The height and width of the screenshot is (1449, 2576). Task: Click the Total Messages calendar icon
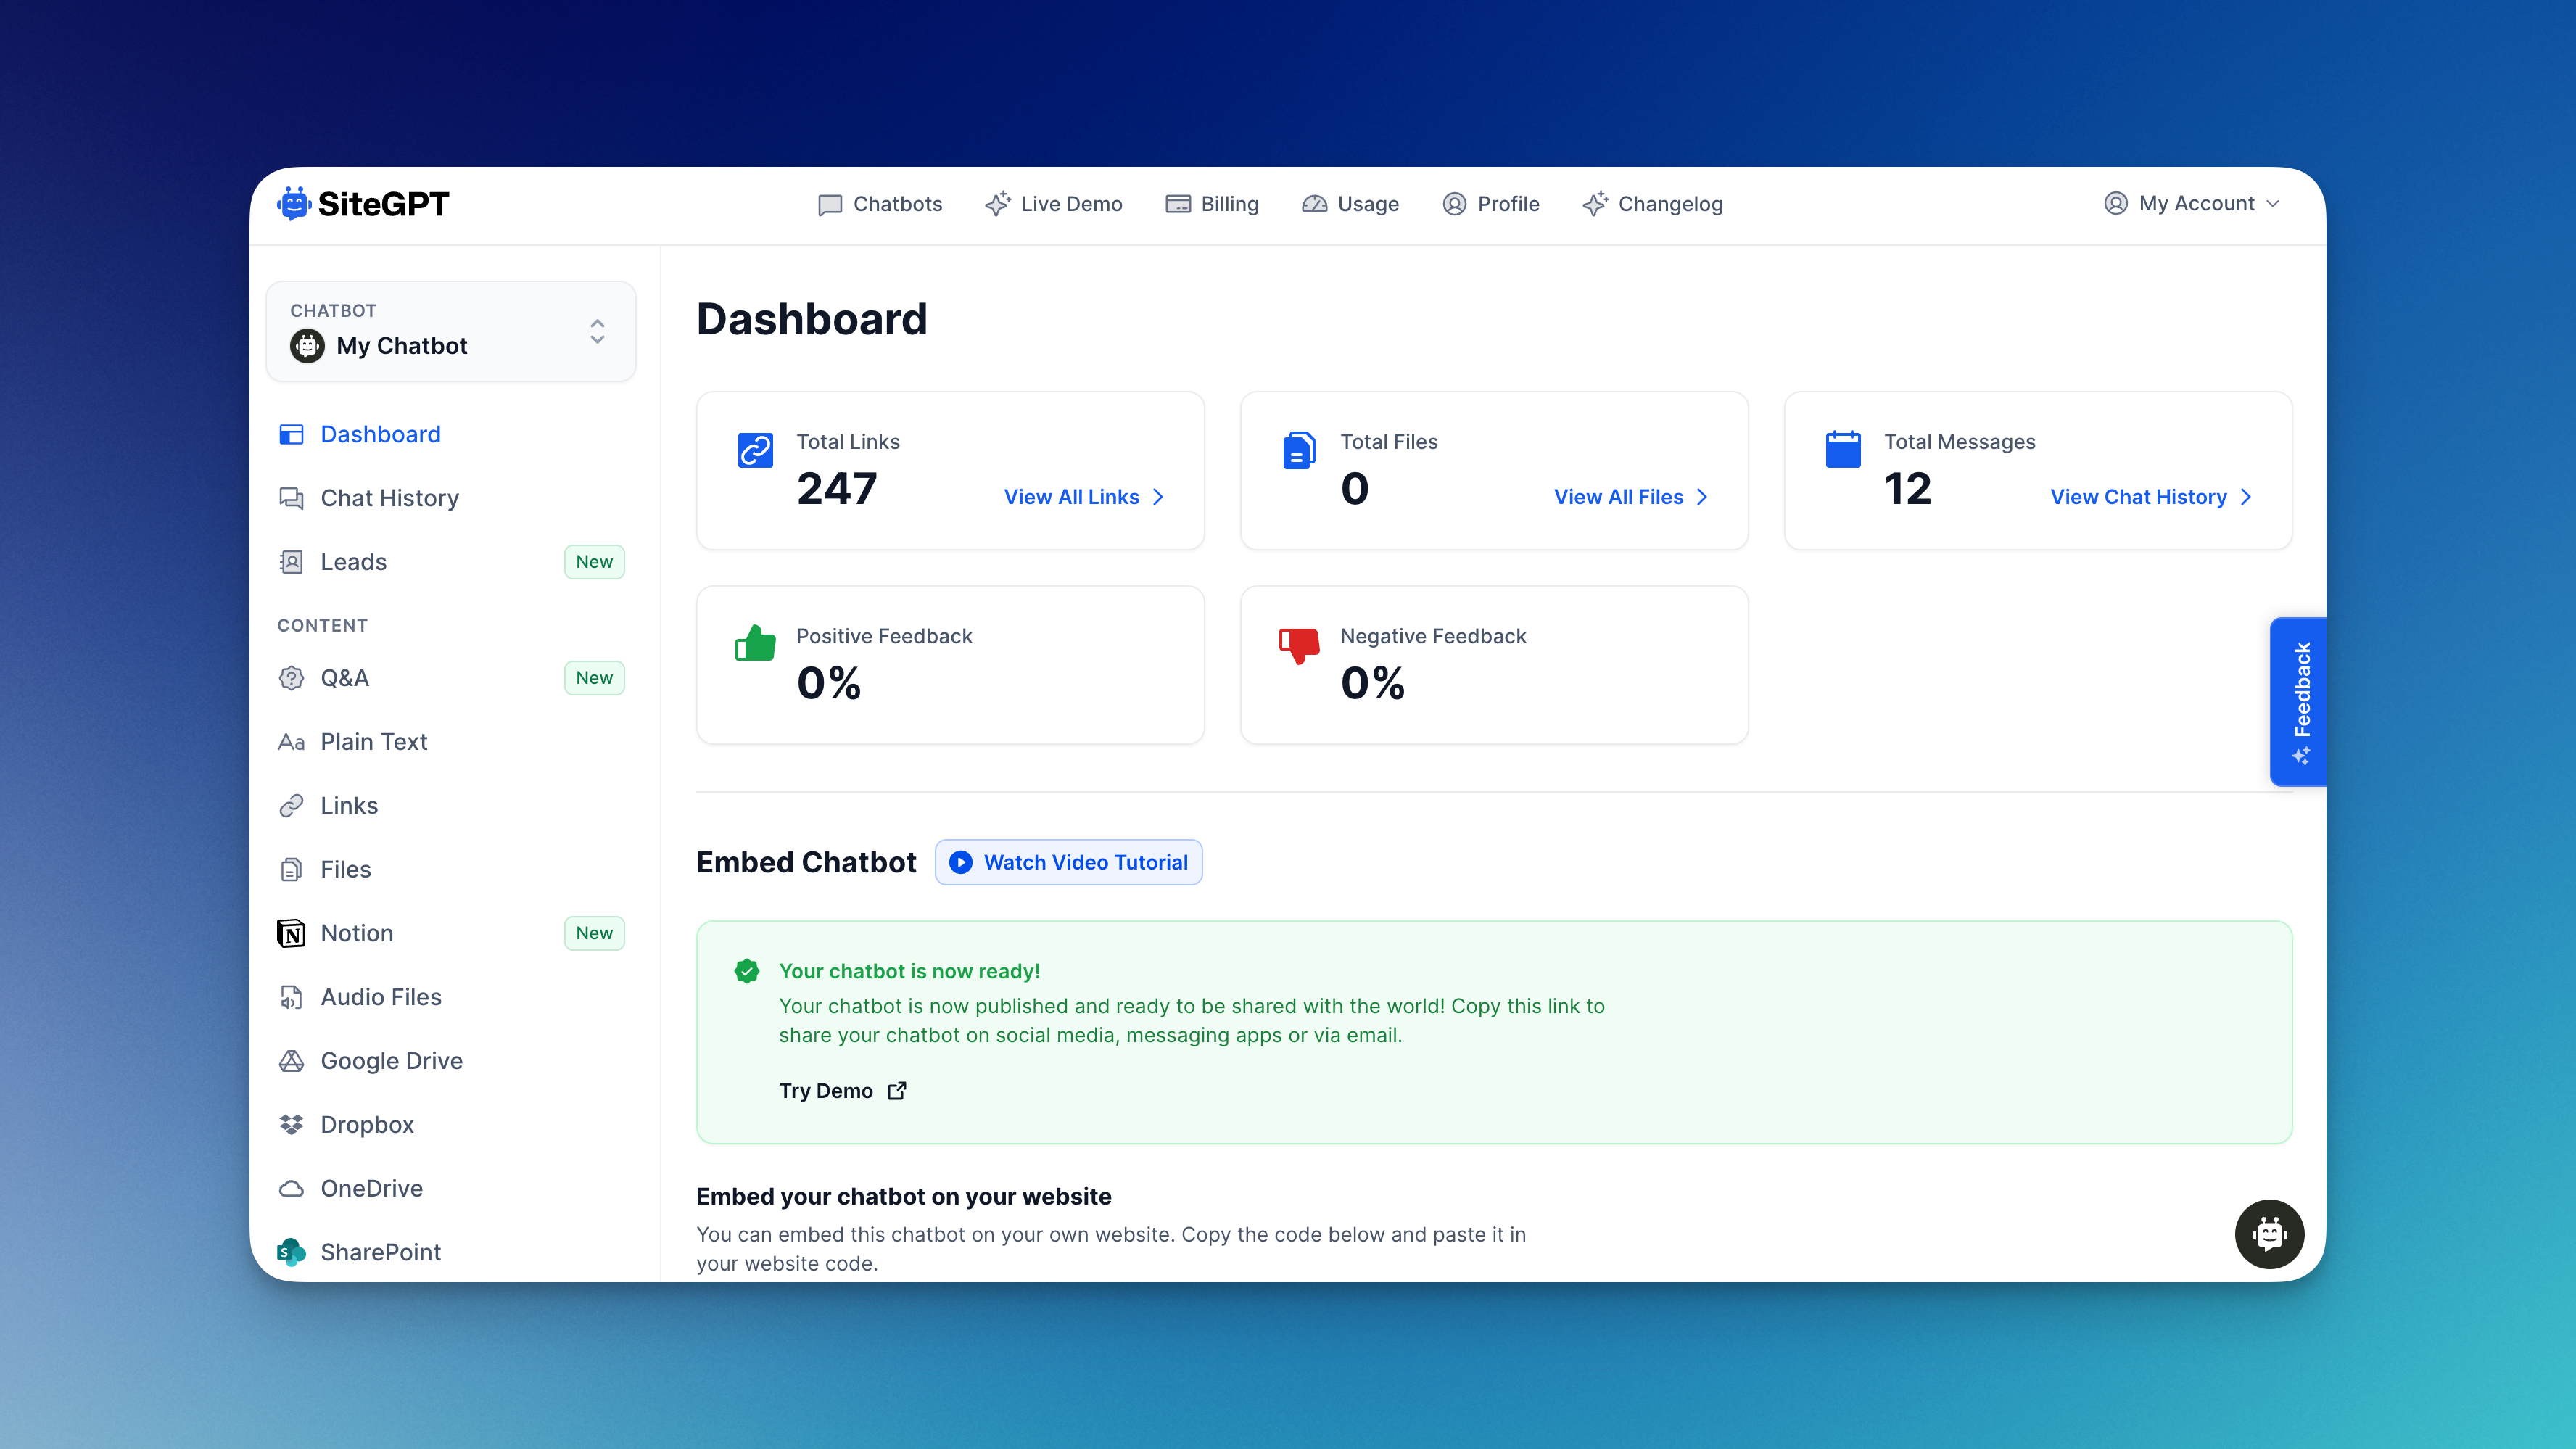(1842, 450)
